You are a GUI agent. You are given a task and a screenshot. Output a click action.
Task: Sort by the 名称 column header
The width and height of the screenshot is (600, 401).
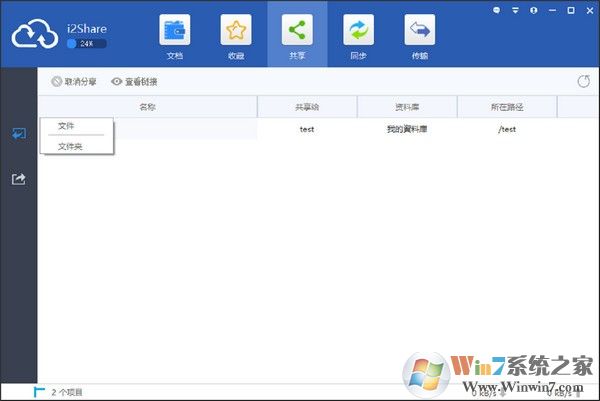click(148, 107)
